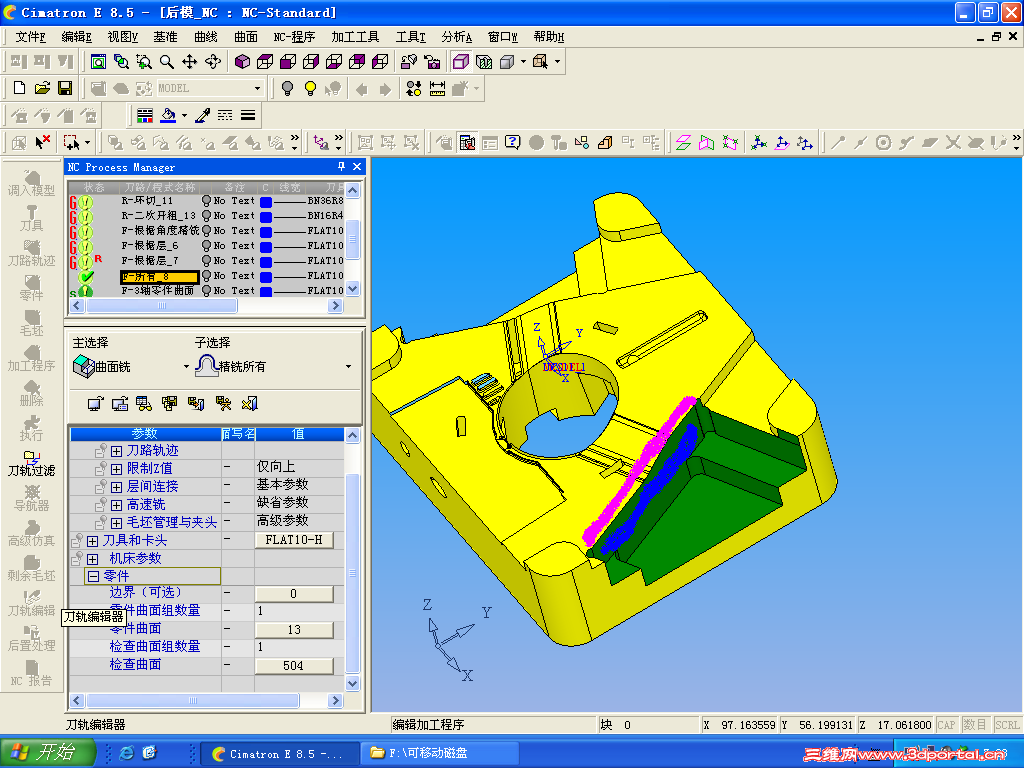Viewport: 1024px width, 768px height.
Task: Click the Zoom All (fit view) icon
Action: tap(99, 62)
